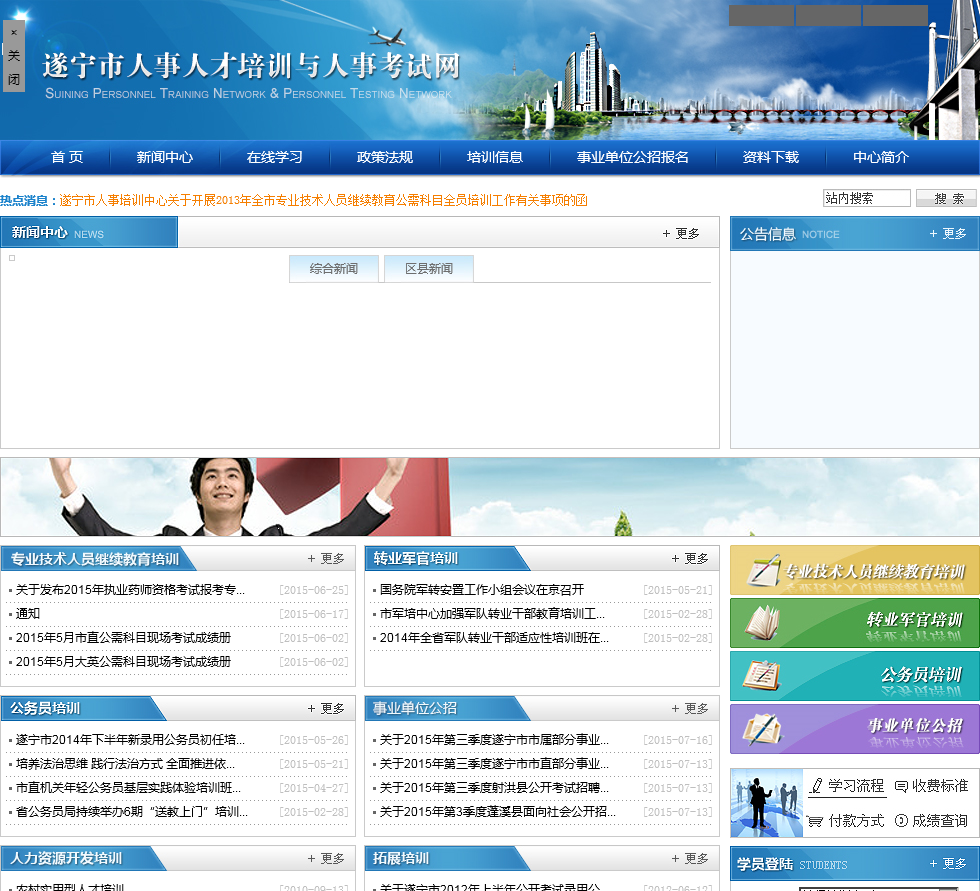980x891 pixels.
Task: Open 更多 for 专业技术人员继续教育培训 list
Action: pyautogui.click(x=326, y=559)
